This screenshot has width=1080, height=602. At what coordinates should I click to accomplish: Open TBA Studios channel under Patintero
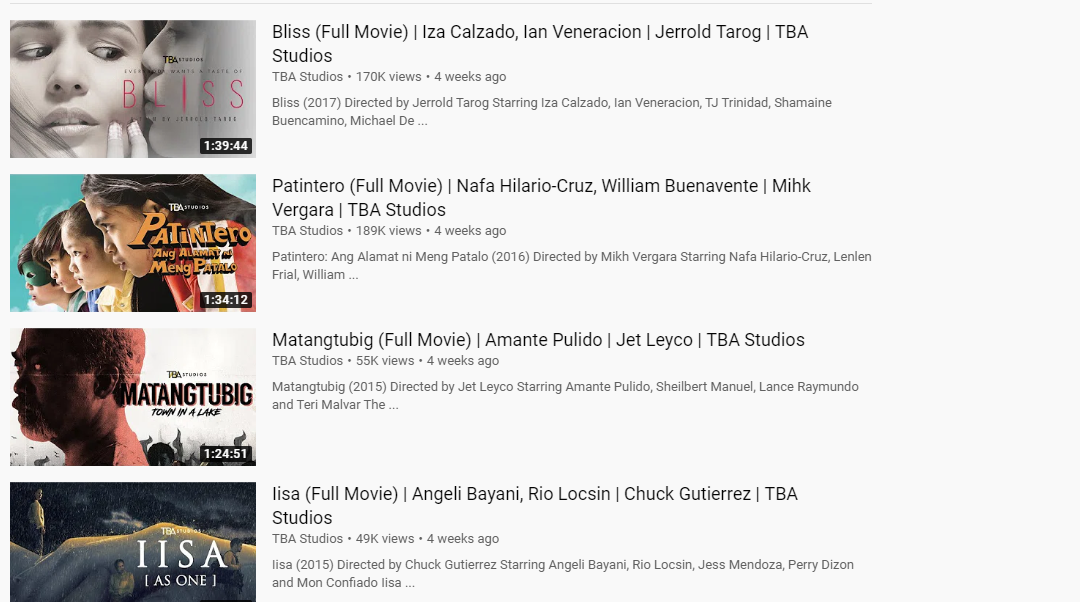(307, 231)
